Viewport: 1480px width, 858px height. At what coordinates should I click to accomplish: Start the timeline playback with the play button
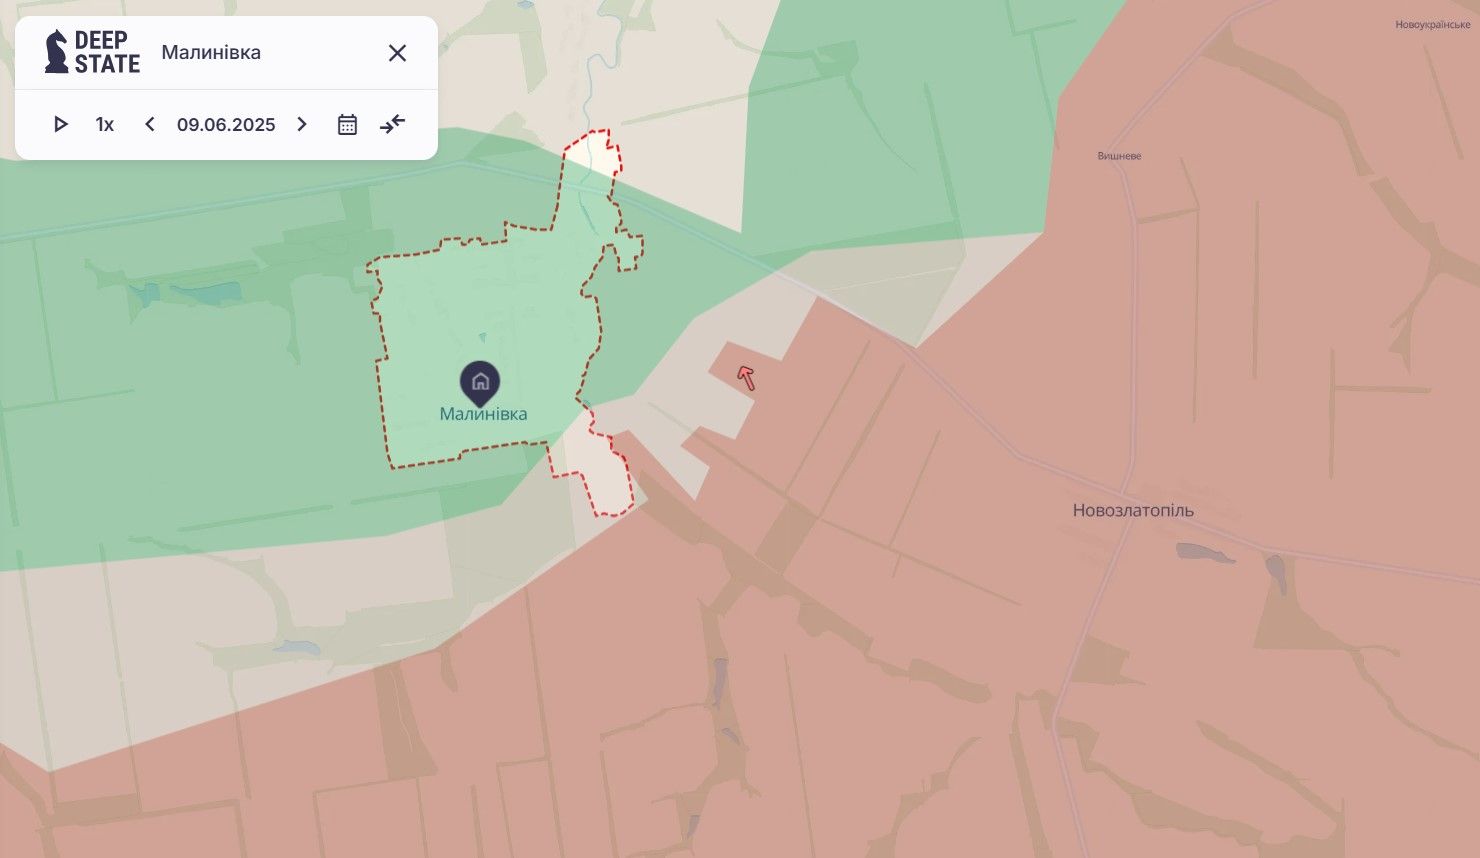pyautogui.click(x=60, y=124)
